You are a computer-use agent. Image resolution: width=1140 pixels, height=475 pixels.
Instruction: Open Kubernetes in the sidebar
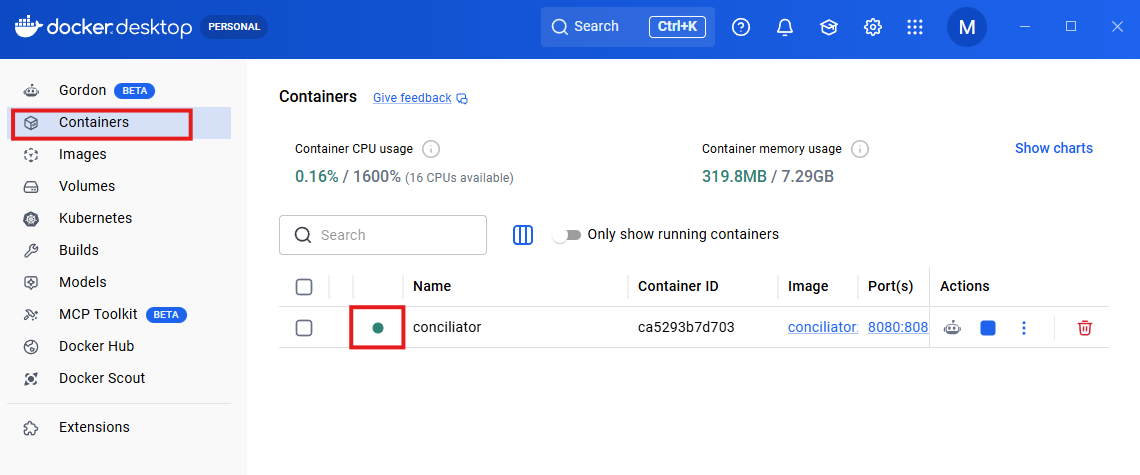[119, 218]
